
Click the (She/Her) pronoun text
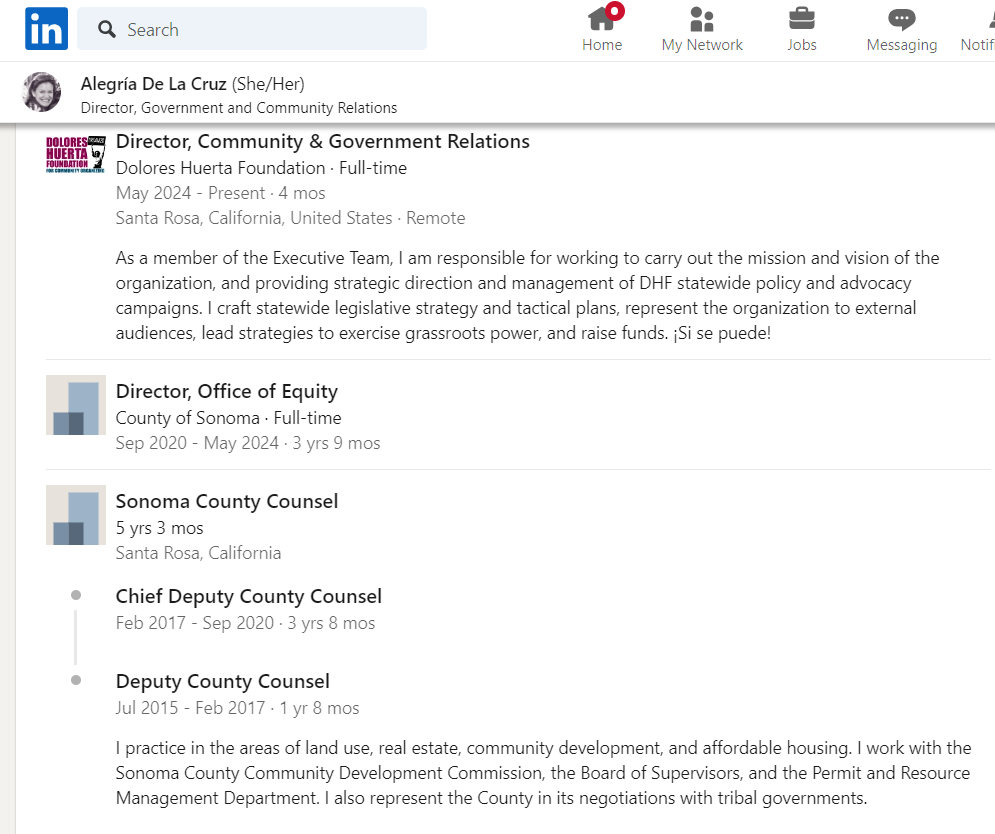click(x=268, y=84)
